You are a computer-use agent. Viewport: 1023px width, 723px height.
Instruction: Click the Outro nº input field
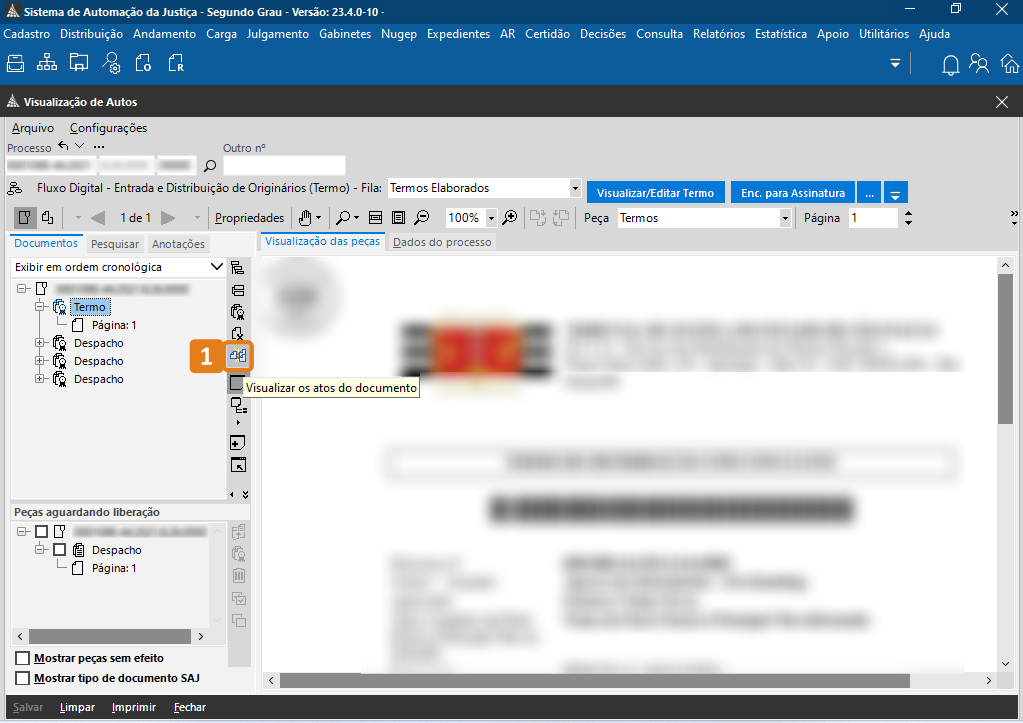(x=284, y=166)
